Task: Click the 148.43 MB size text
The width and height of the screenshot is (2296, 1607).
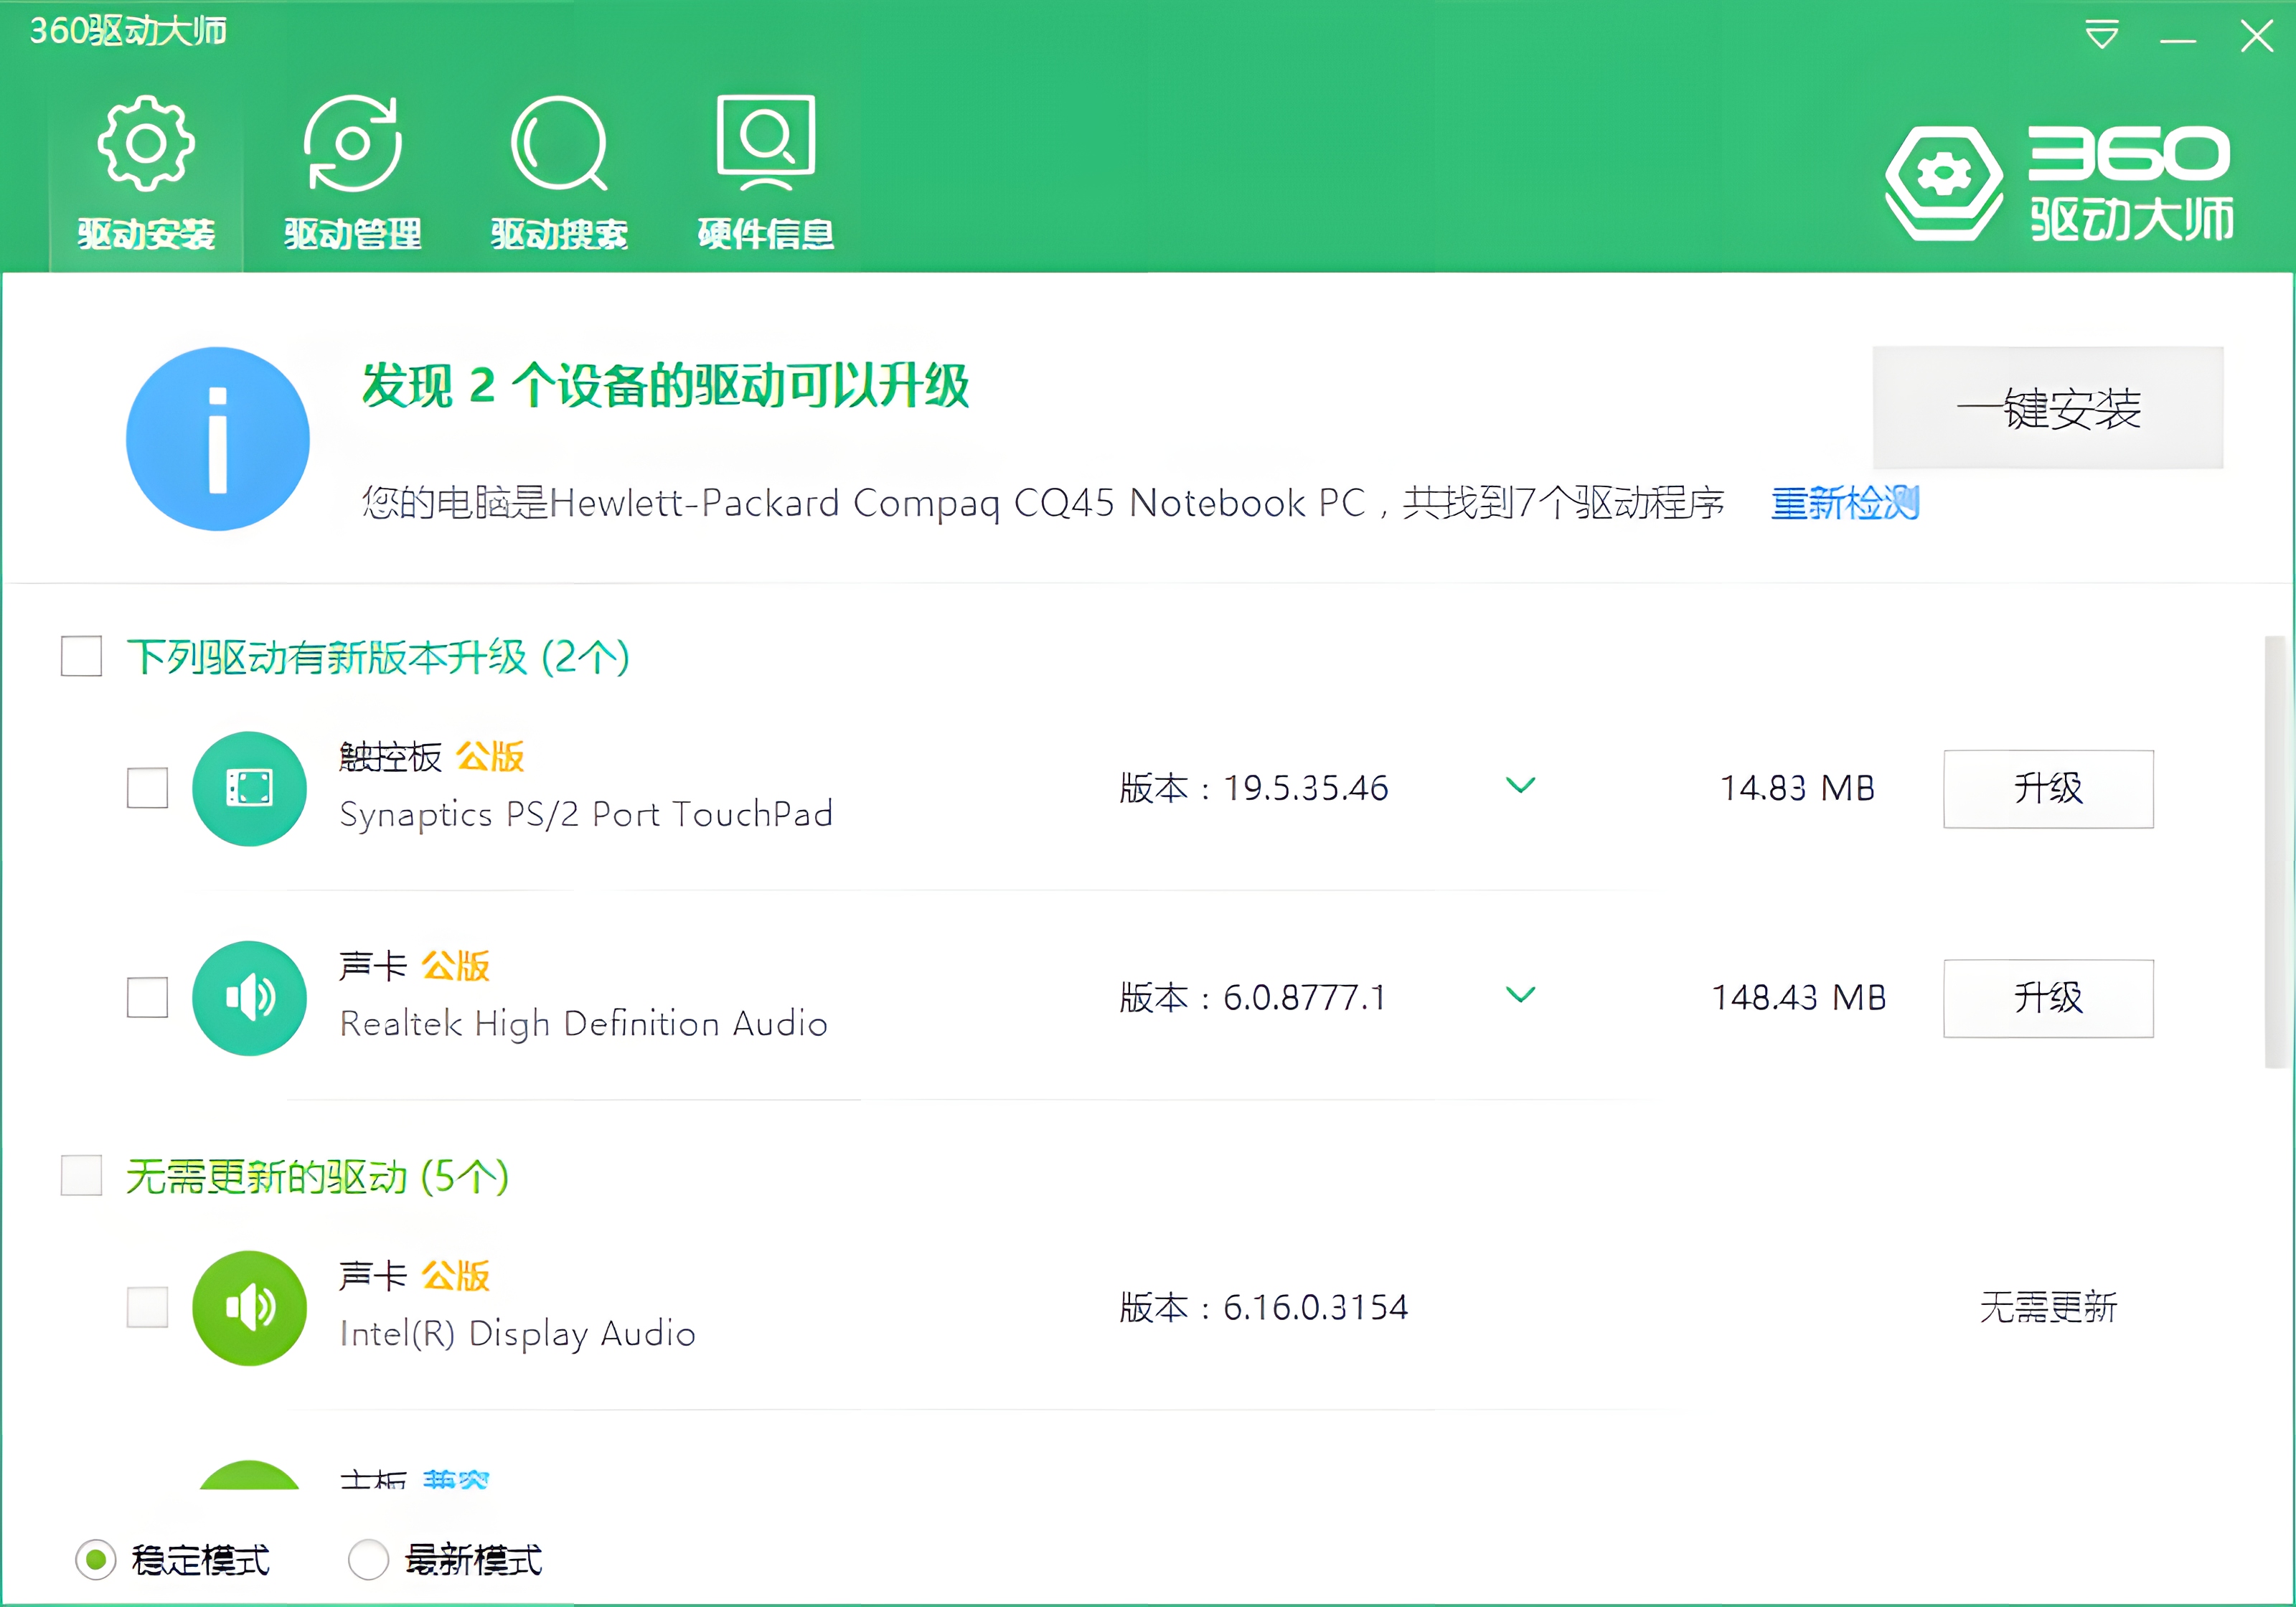Action: click(x=1798, y=997)
